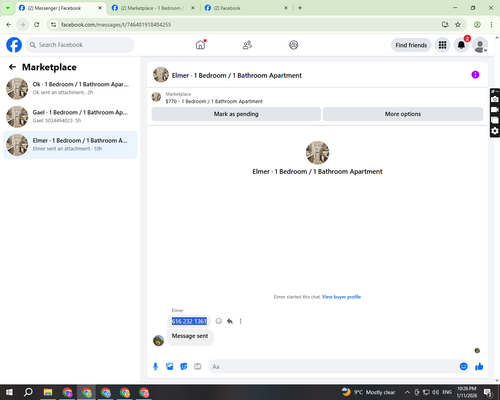Click More options button
Image resolution: width=500 pixels, height=400 pixels.
tap(403, 114)
